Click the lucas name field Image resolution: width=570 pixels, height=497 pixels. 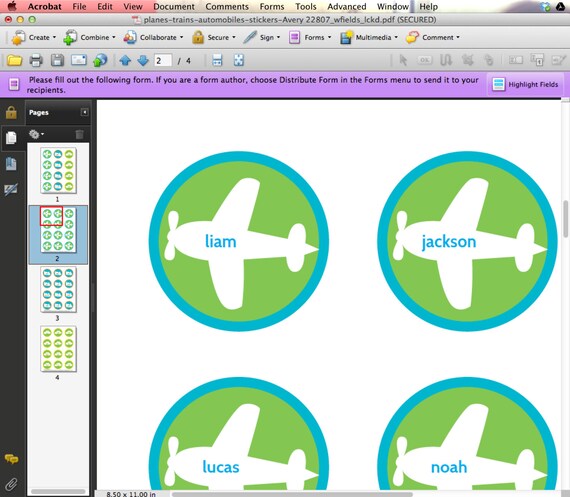tap(221, 467)
